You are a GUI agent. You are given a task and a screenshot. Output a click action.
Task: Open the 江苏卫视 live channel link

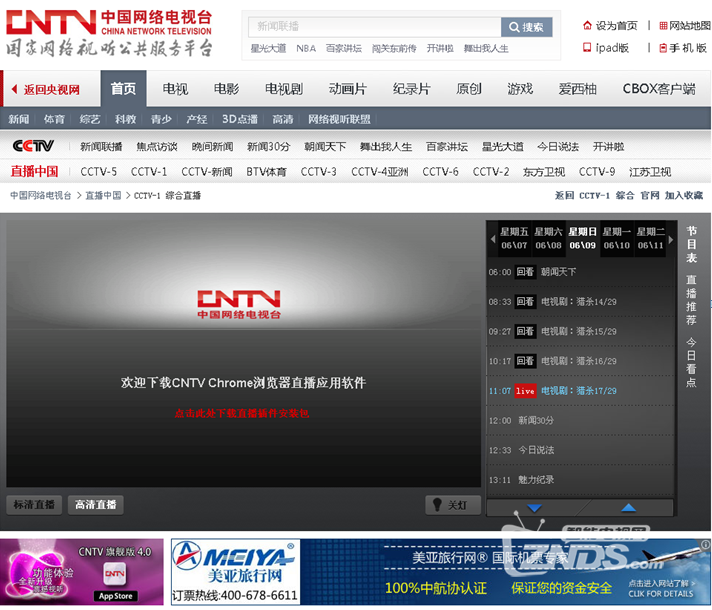tap(650, 172)
